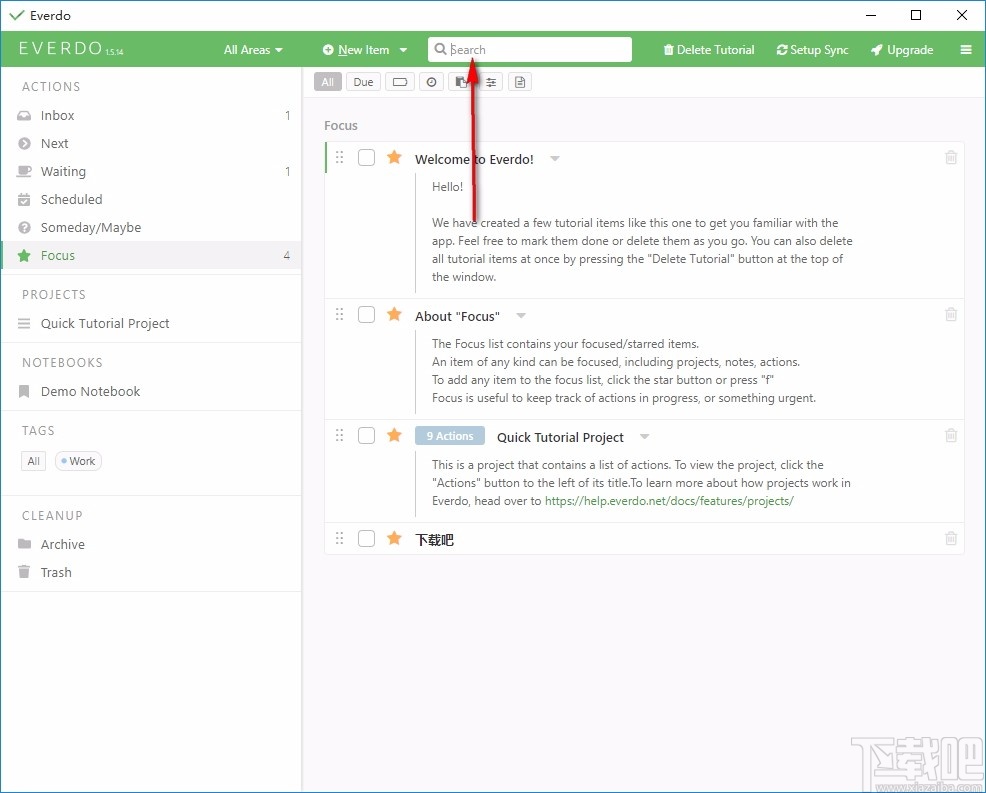Screen dimensions: 986x793
Task: Unstar the About "Focus" item
Action: tap(394, 314)
